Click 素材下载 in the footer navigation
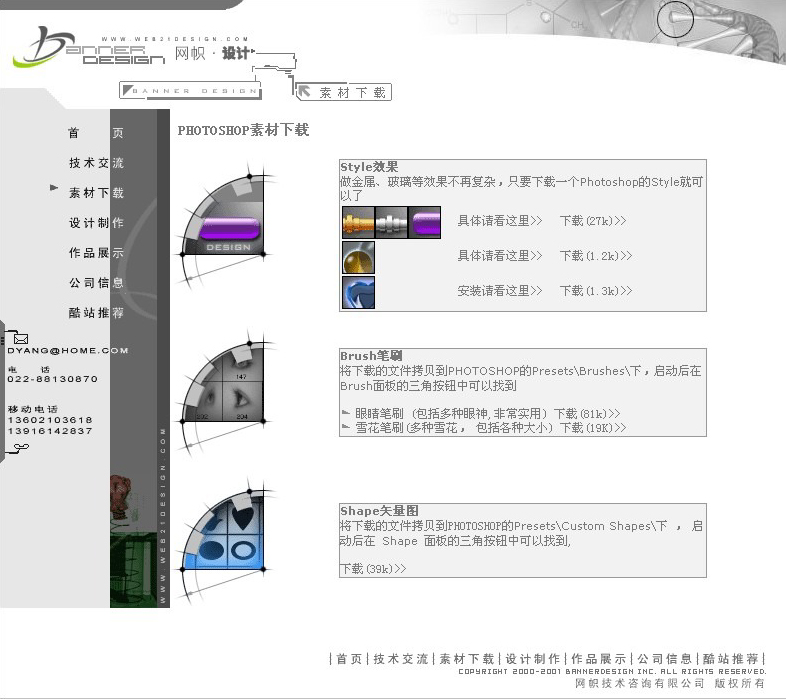Viewport: 786px width, 700px height. click(x=467, y=659)
